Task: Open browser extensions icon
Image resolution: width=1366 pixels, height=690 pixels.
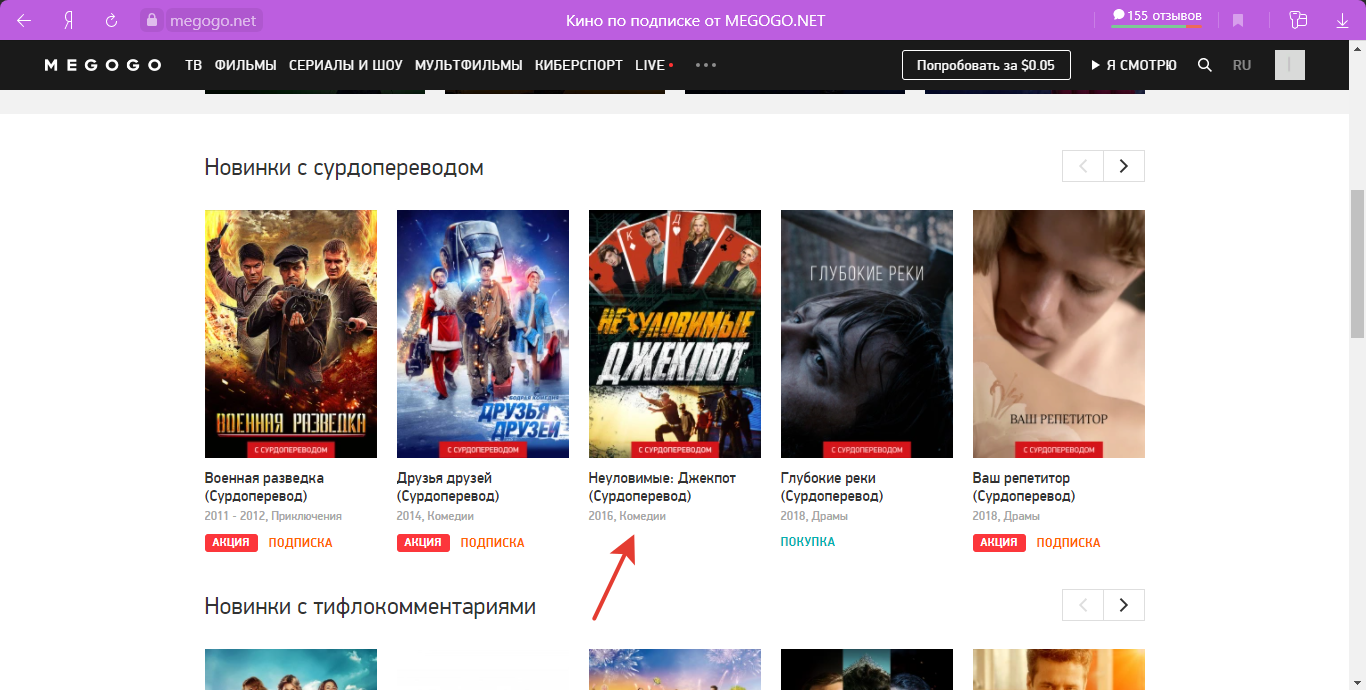Action: [1298, 20]
